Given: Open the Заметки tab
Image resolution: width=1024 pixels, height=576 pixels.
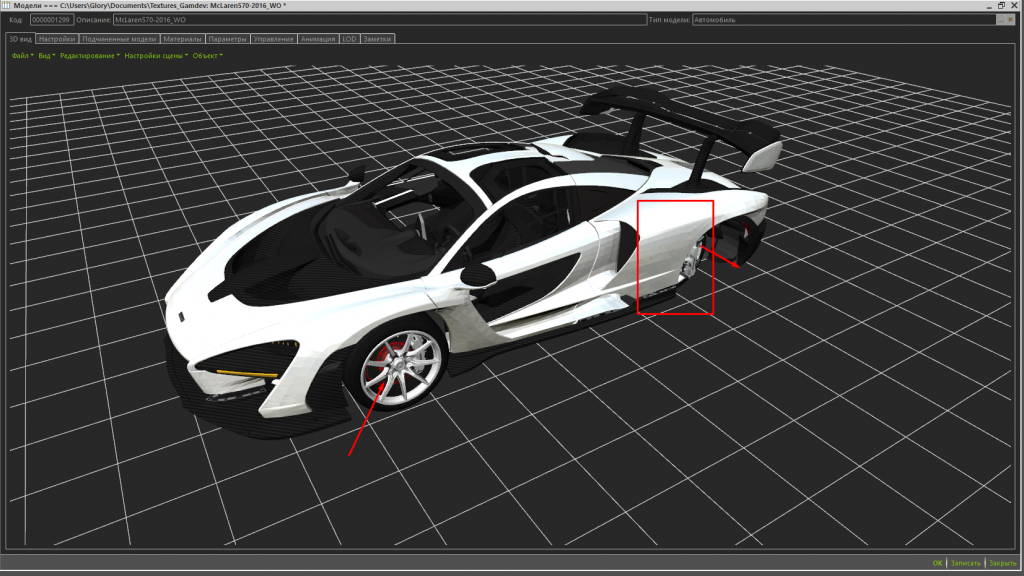Looking at the screenshot, I should (378, 39).
